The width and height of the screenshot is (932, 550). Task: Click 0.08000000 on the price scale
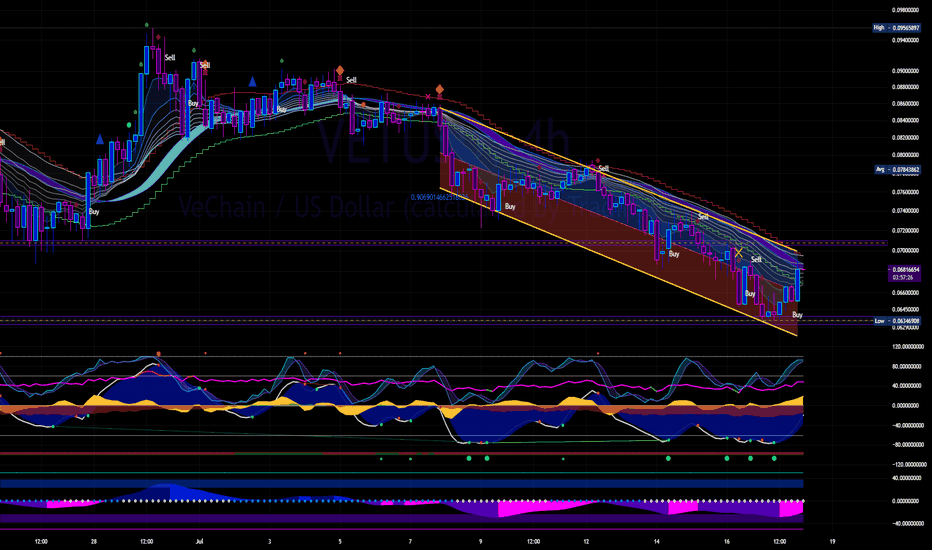906,155
